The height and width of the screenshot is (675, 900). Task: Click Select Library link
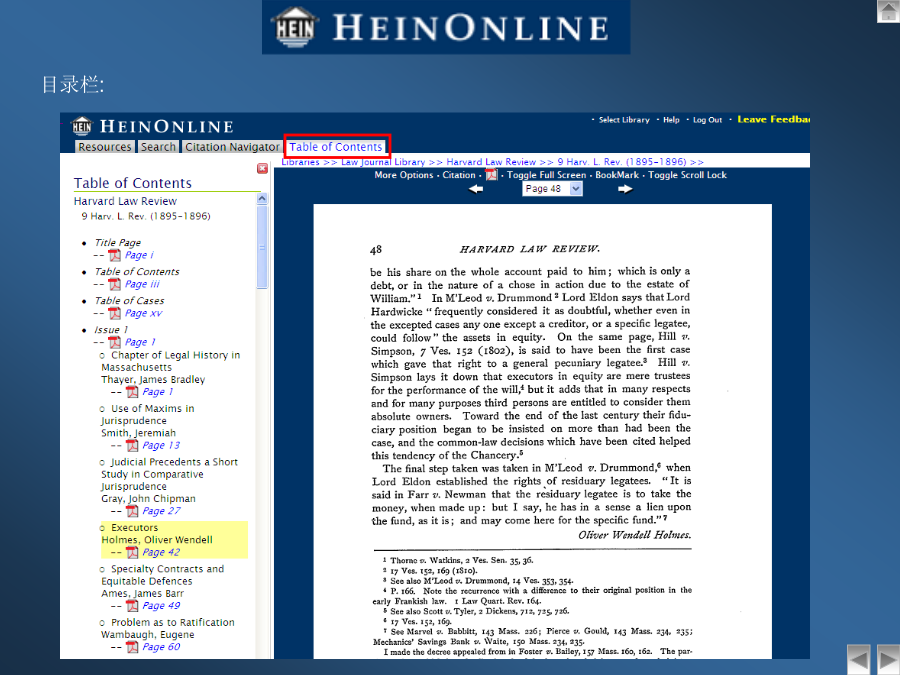(x=624, y=120)
